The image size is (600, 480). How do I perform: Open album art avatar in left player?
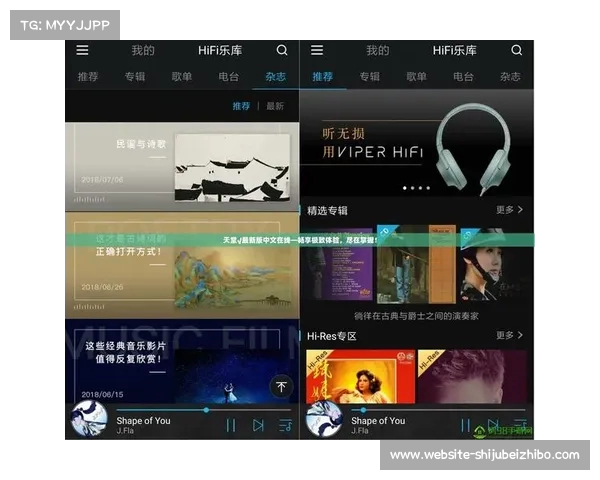point(89,419)
